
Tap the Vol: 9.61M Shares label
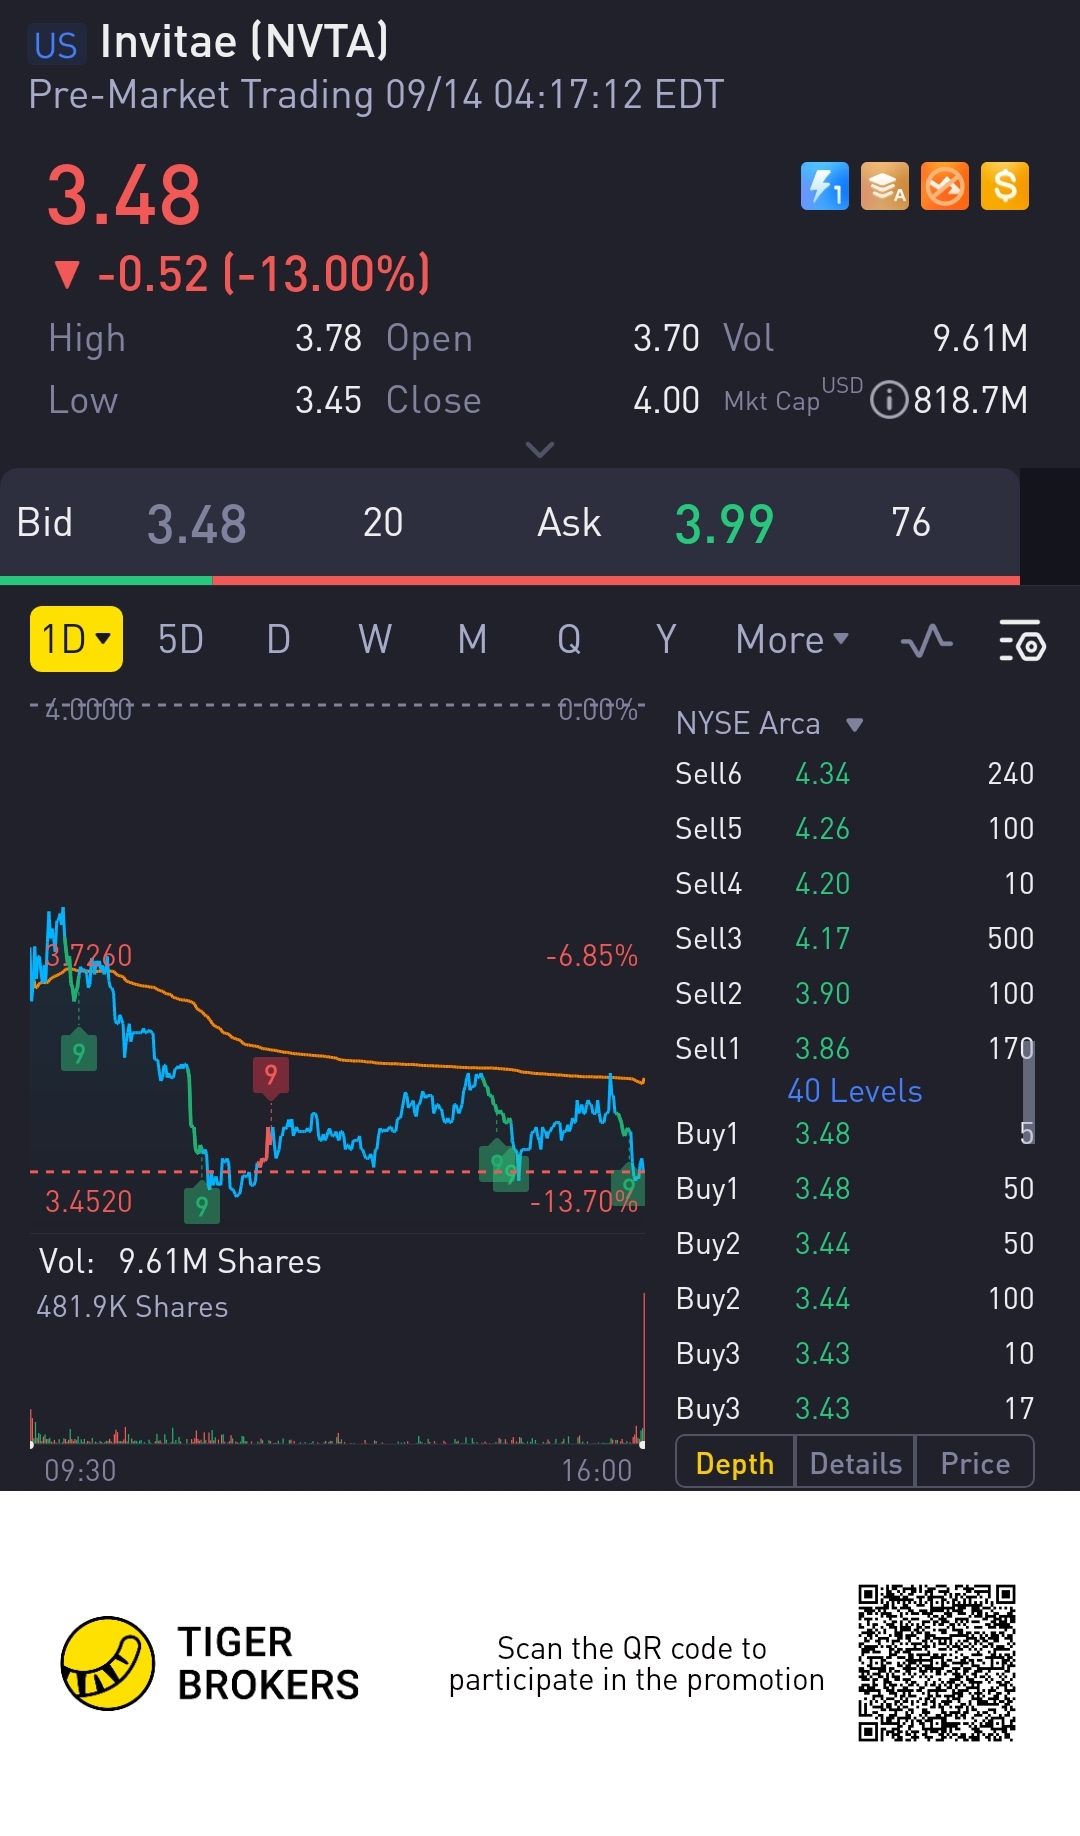[180, 1261]
